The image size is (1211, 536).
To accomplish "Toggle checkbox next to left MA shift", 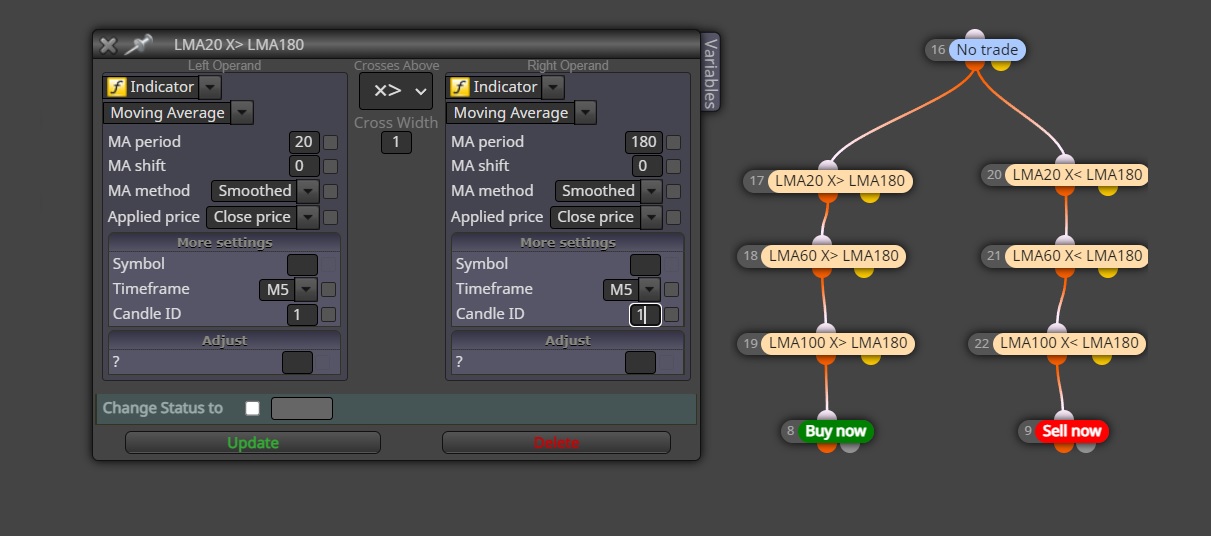I will pos(330,166).
